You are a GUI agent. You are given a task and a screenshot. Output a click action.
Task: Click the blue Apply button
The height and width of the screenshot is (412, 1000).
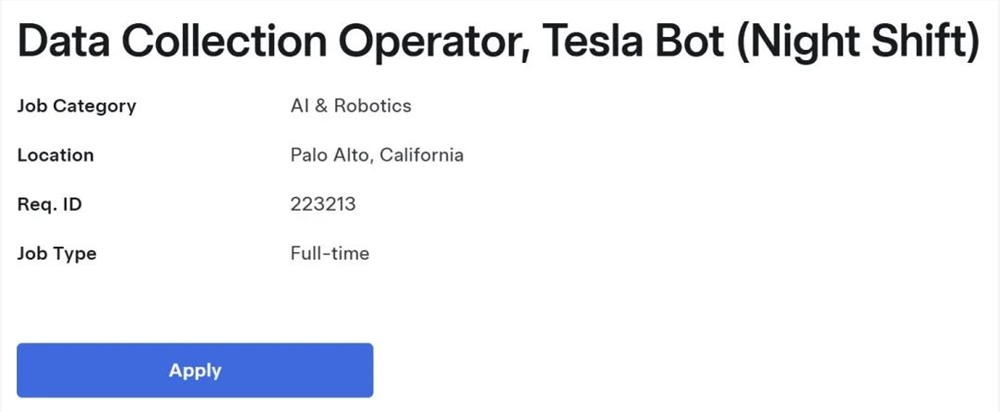click(x=195, y=370)
